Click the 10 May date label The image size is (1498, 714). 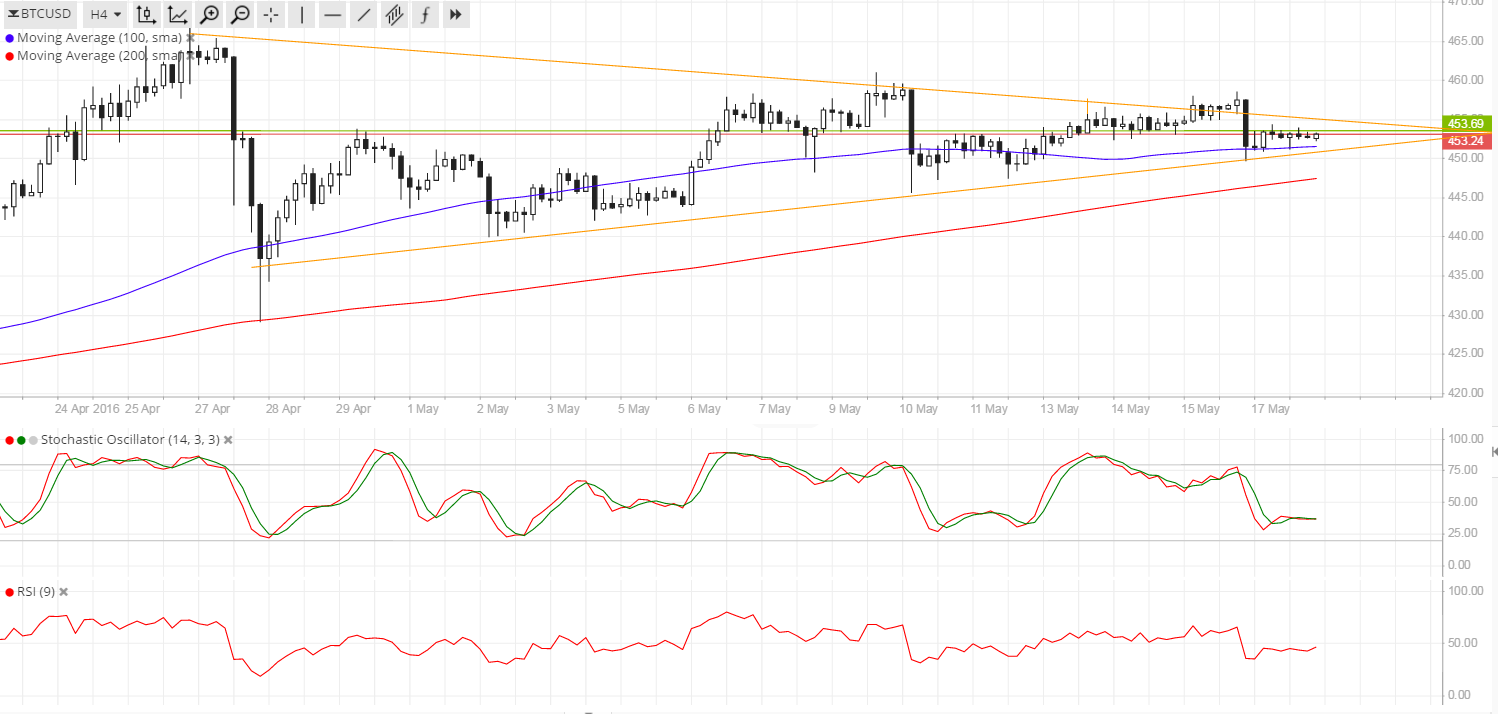click(x=919, y=409)
